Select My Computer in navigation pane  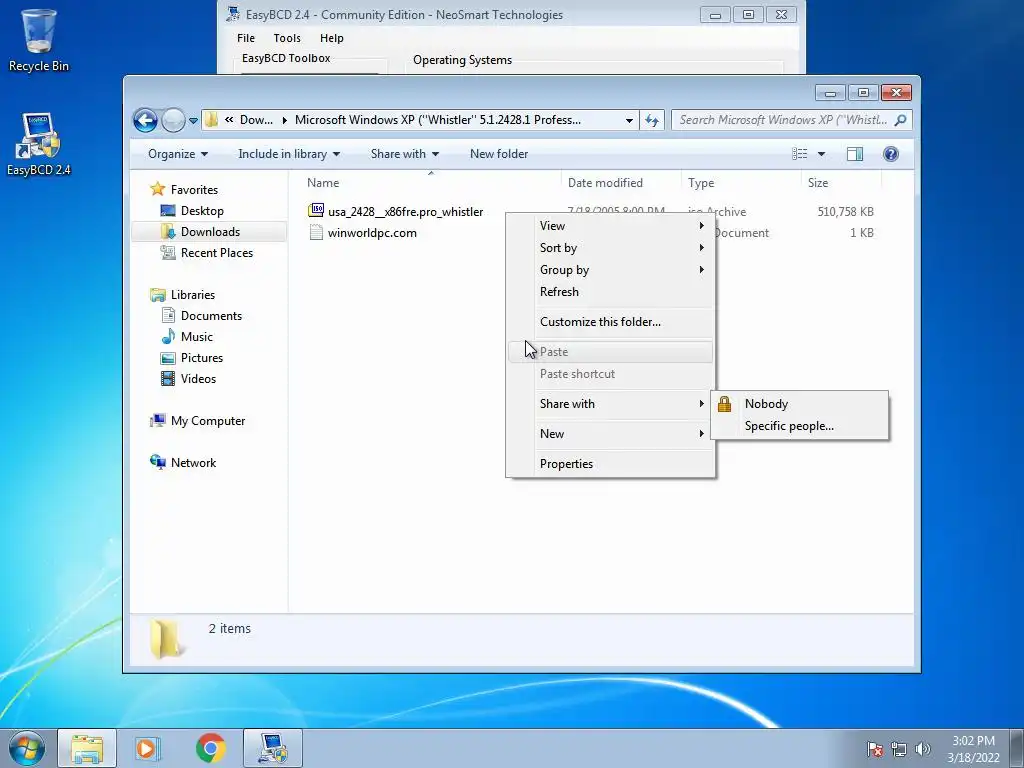pos(208,421)
